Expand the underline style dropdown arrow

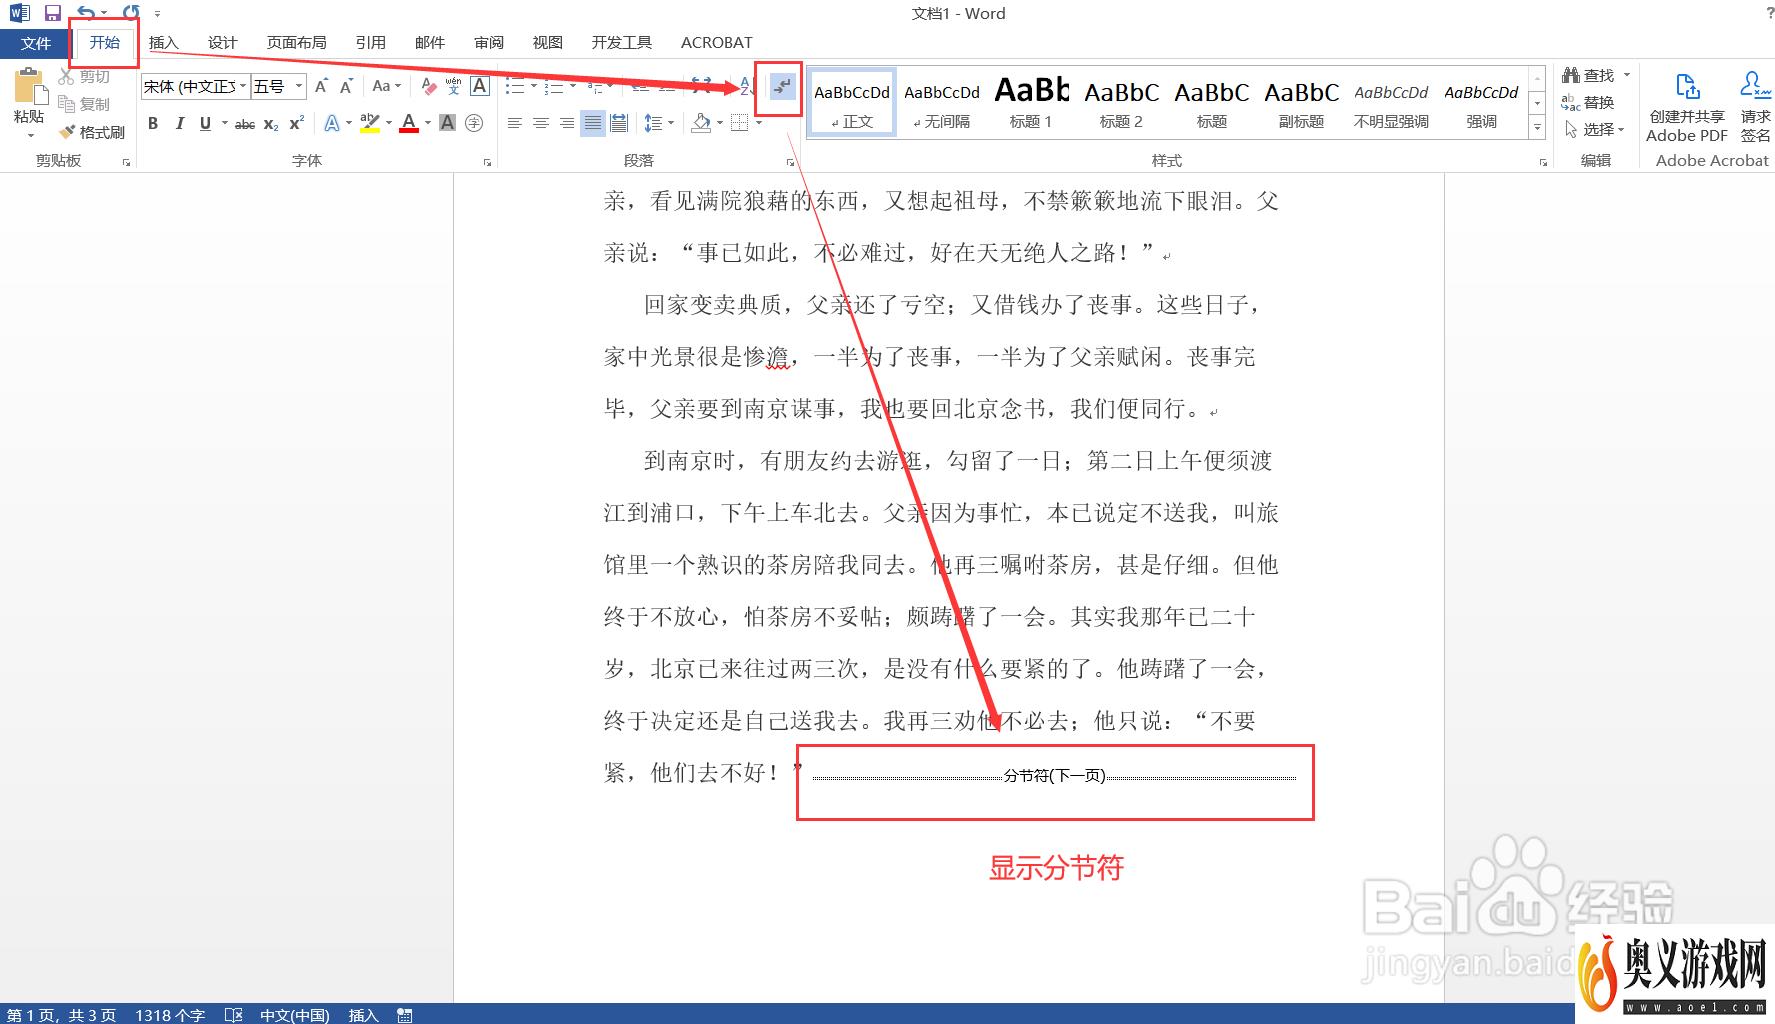[x=224, y=124]
